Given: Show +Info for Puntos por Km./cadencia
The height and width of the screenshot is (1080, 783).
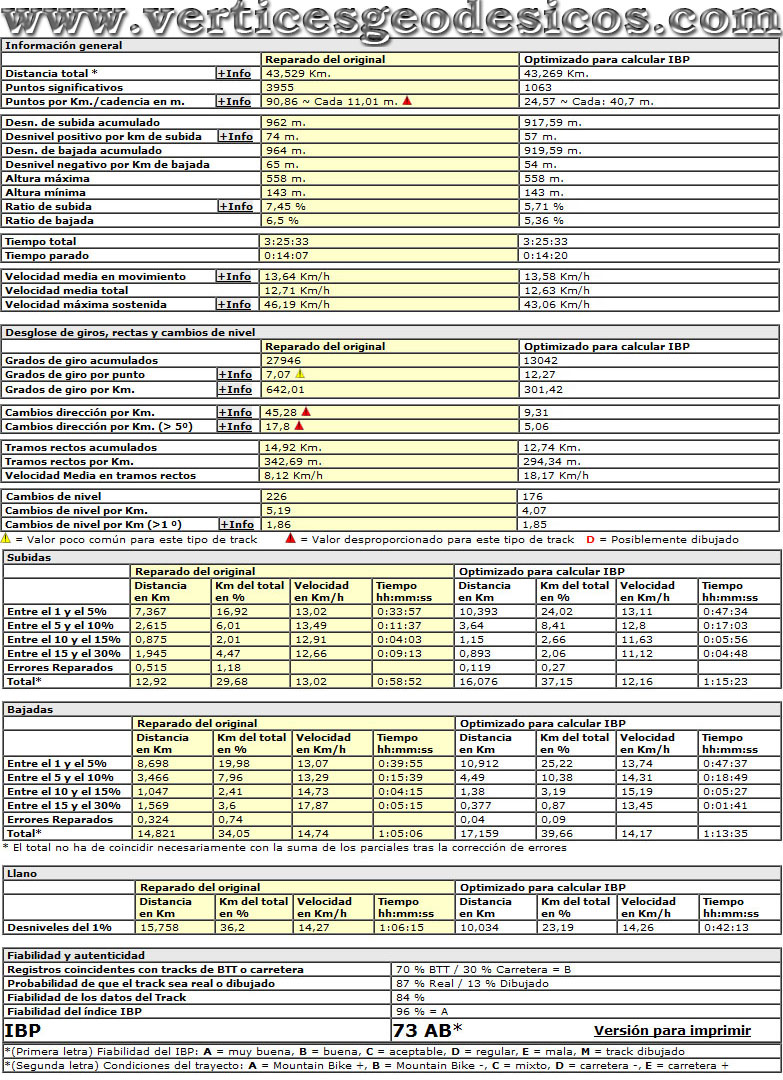Looking at the screenshot, I should [x=235, y=102].
